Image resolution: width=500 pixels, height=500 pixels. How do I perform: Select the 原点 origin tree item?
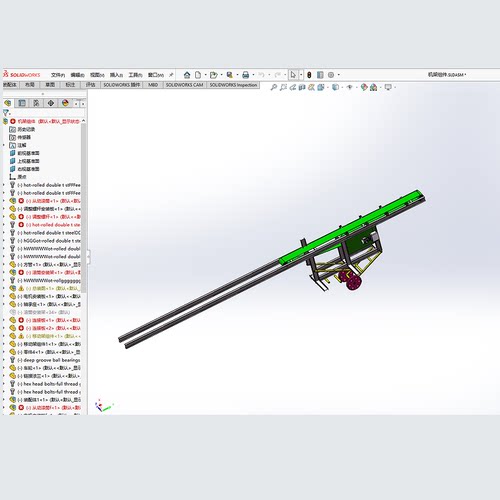click(x=22, y=177)
